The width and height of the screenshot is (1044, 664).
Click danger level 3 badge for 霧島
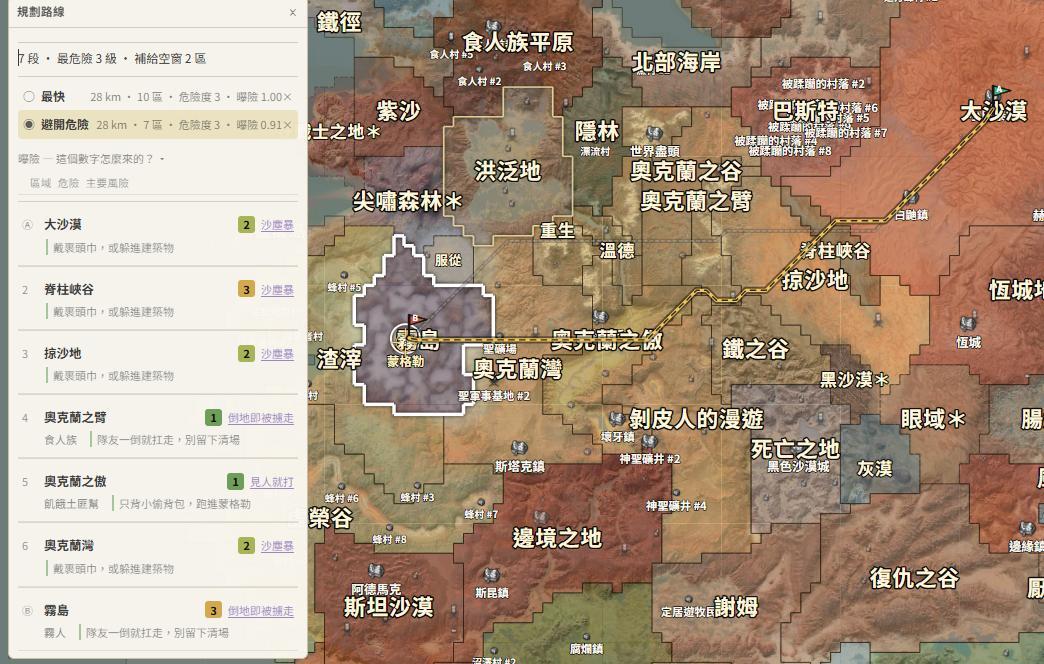[213, 611]
